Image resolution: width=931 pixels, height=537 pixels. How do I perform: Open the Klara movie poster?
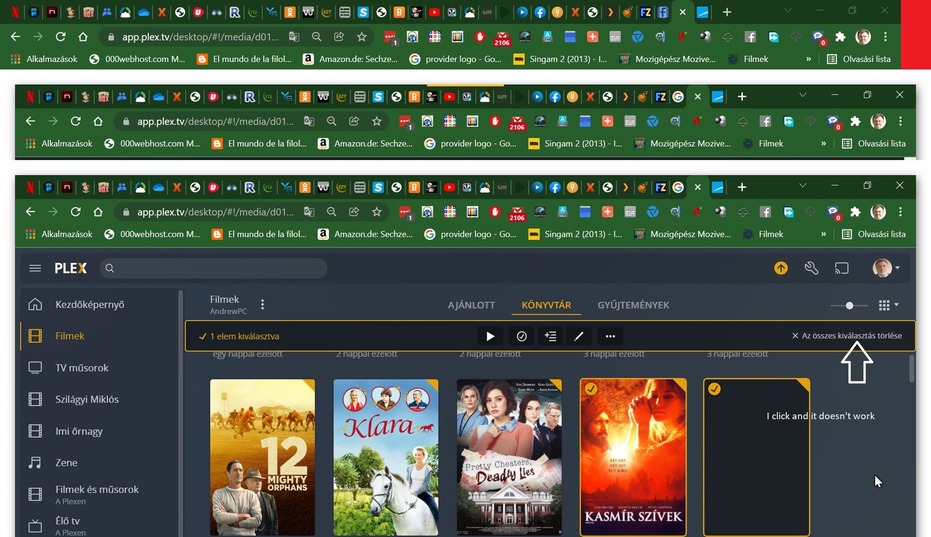(386, 457)
